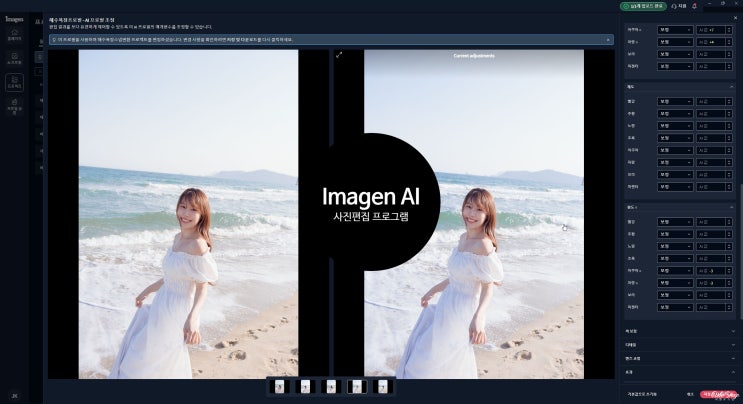Select the second thumbnail in filmstrip

pyautogui.click(x=306, y=387)
